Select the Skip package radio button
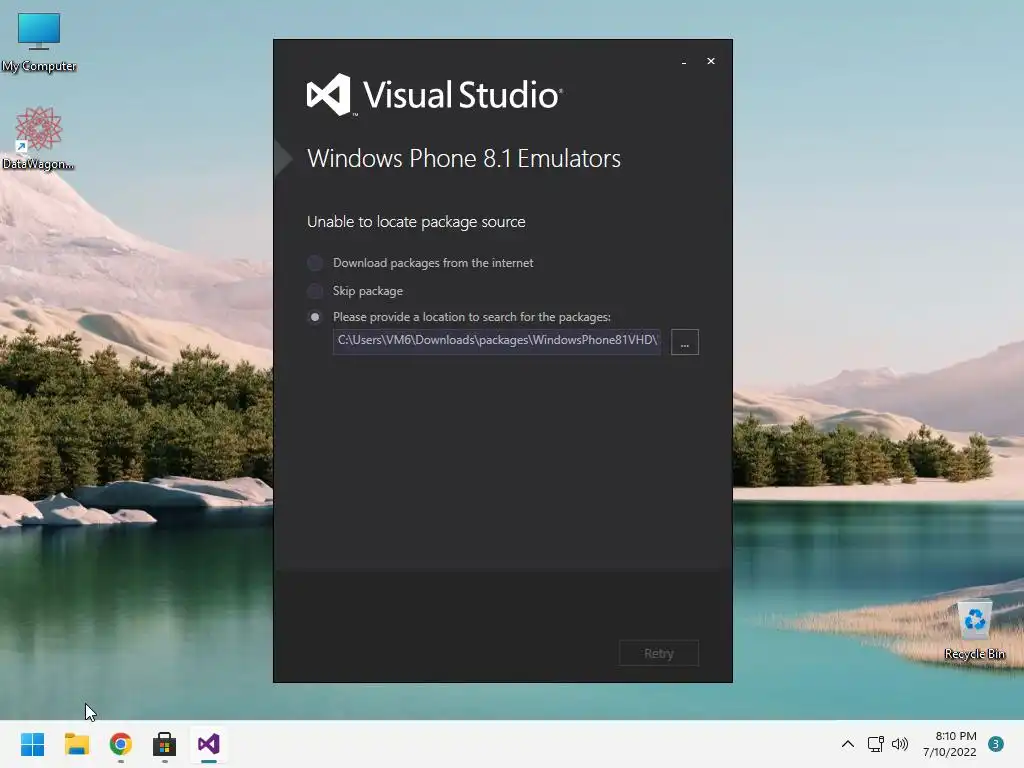 pyautogui.click(x=315, y=291)
